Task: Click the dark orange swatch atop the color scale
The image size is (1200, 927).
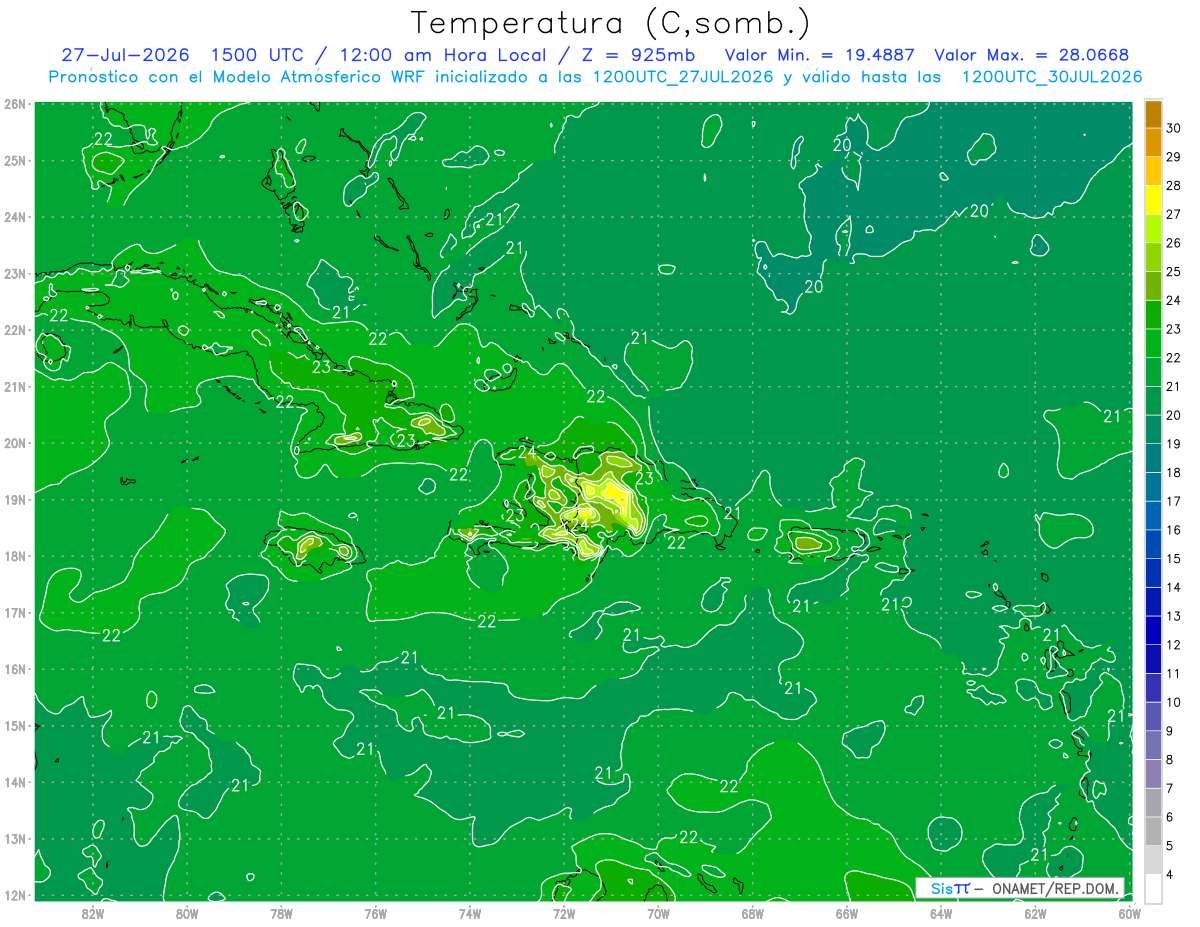Action: pyautogui.click(x=1153, y=114)
